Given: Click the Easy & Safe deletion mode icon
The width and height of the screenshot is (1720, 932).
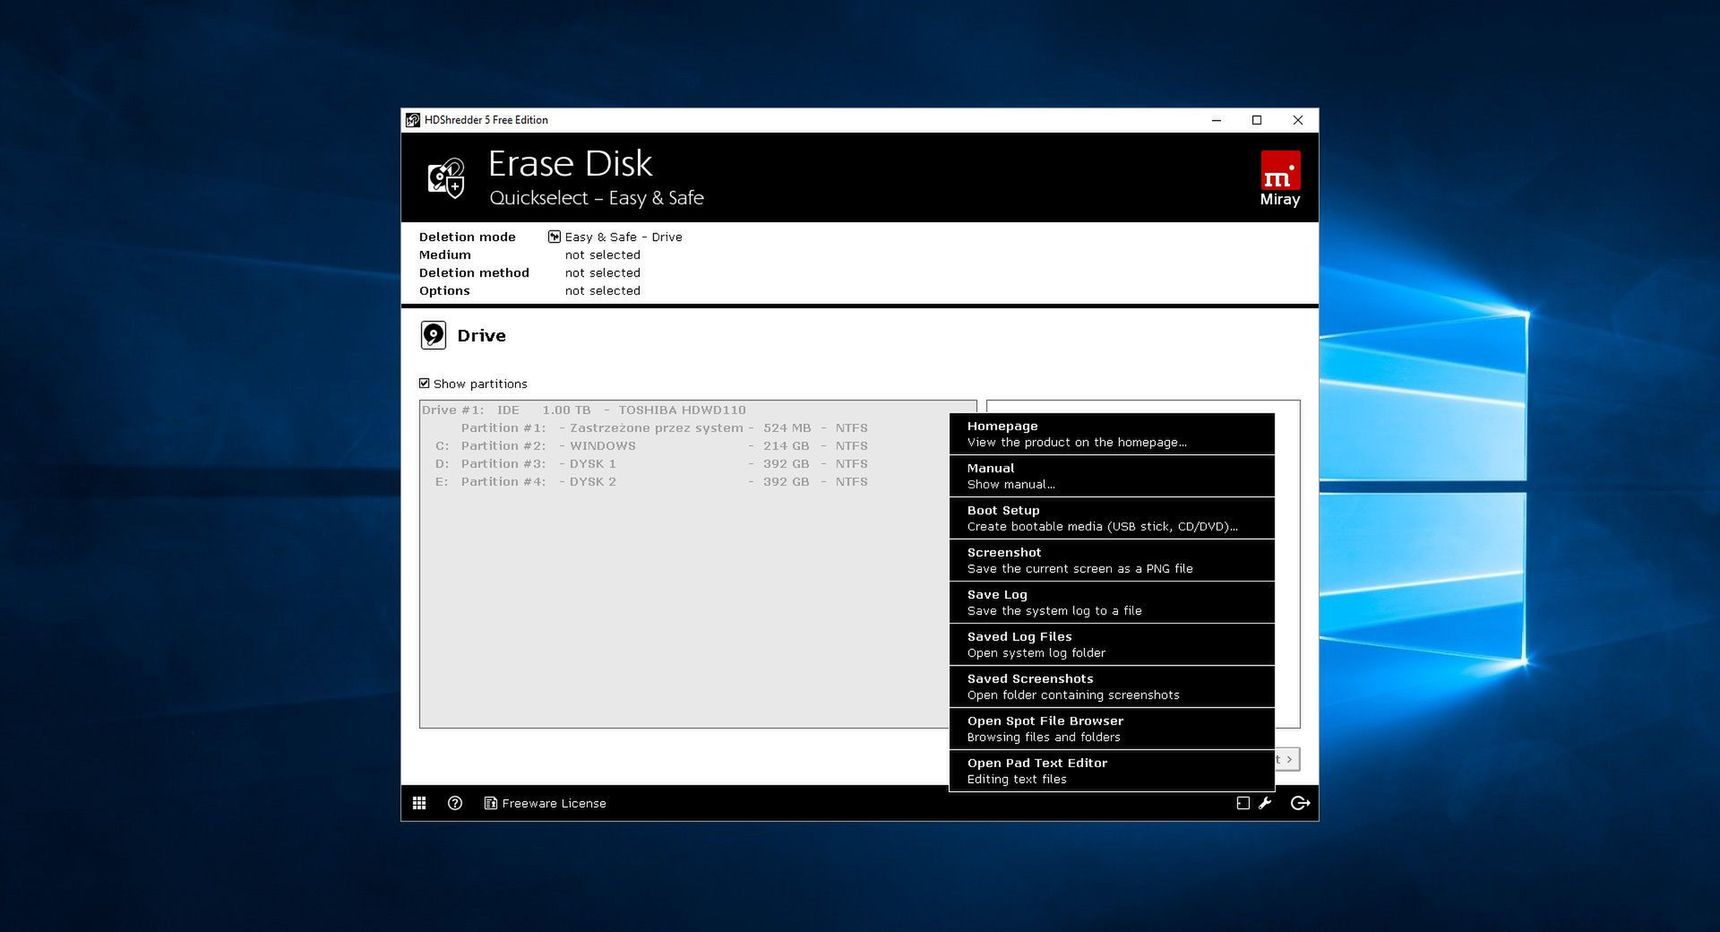Looking at the screenshot, I should pyautogui.click(x=554, y=237).
